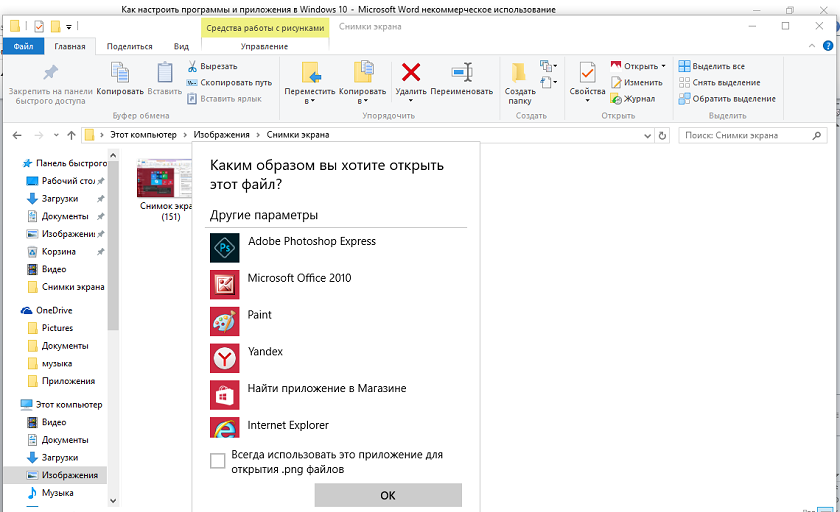Select Adobe Photoshop Express app icon

(x=224, y=247)
